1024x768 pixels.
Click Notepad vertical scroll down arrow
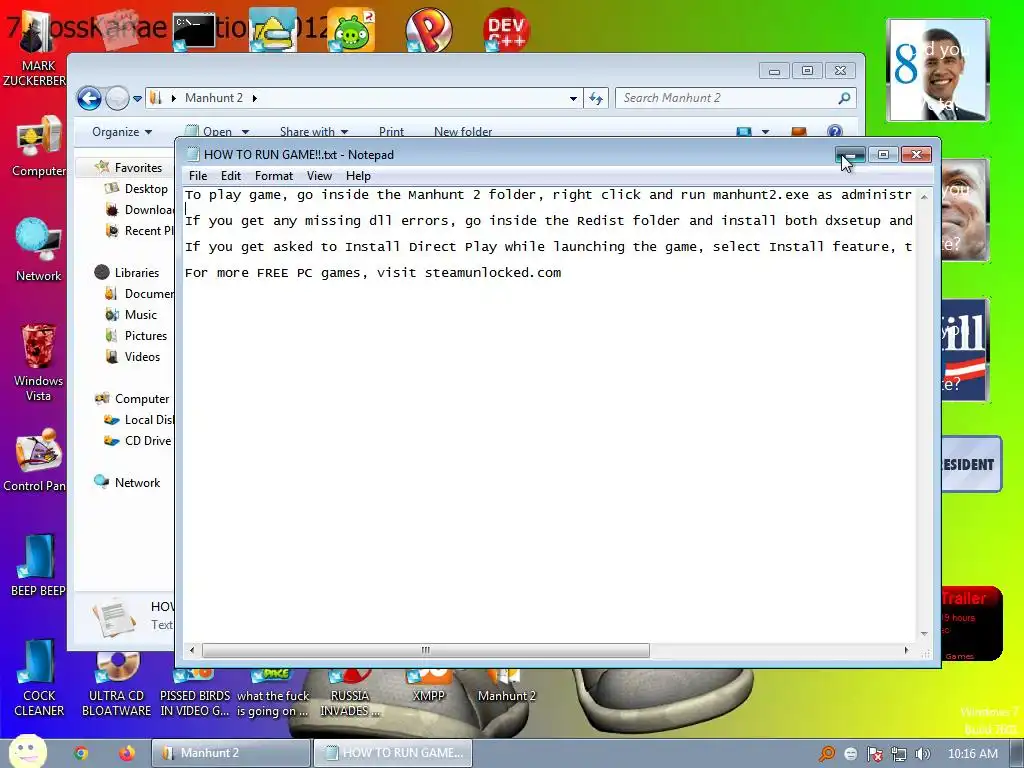[924, 633]
